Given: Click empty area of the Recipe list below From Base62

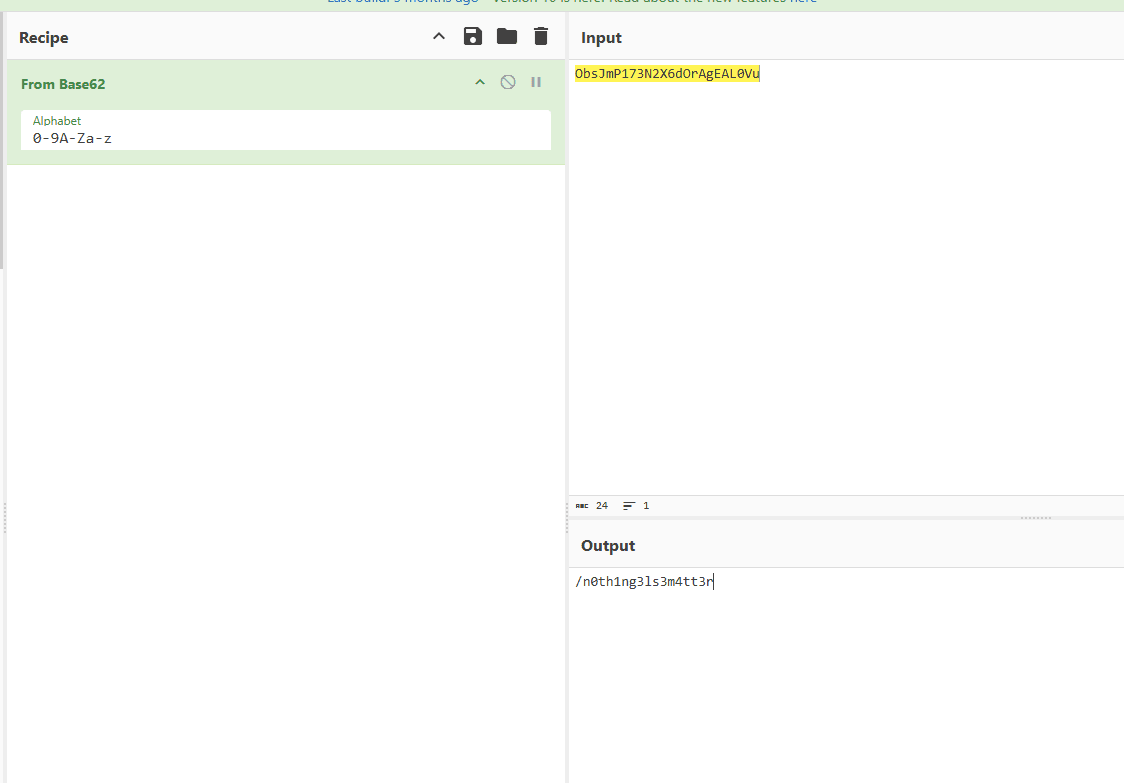Looking at the screenshot, I should pos(285,450).
